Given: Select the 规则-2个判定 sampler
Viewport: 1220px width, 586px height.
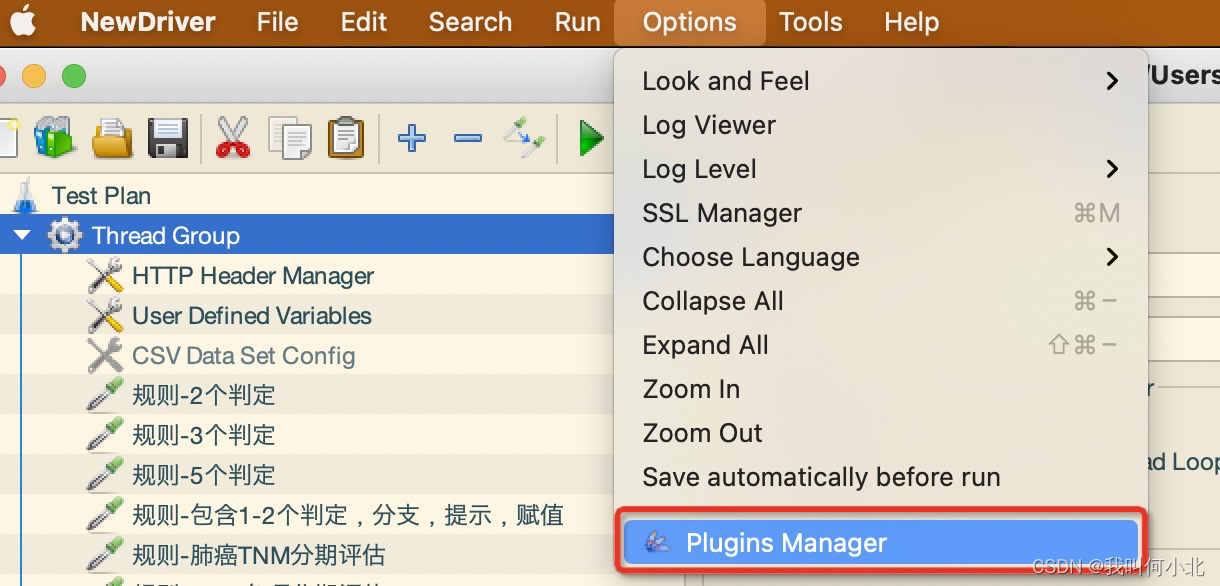Looking at the screenshot, I should click(x=203, y=395).
